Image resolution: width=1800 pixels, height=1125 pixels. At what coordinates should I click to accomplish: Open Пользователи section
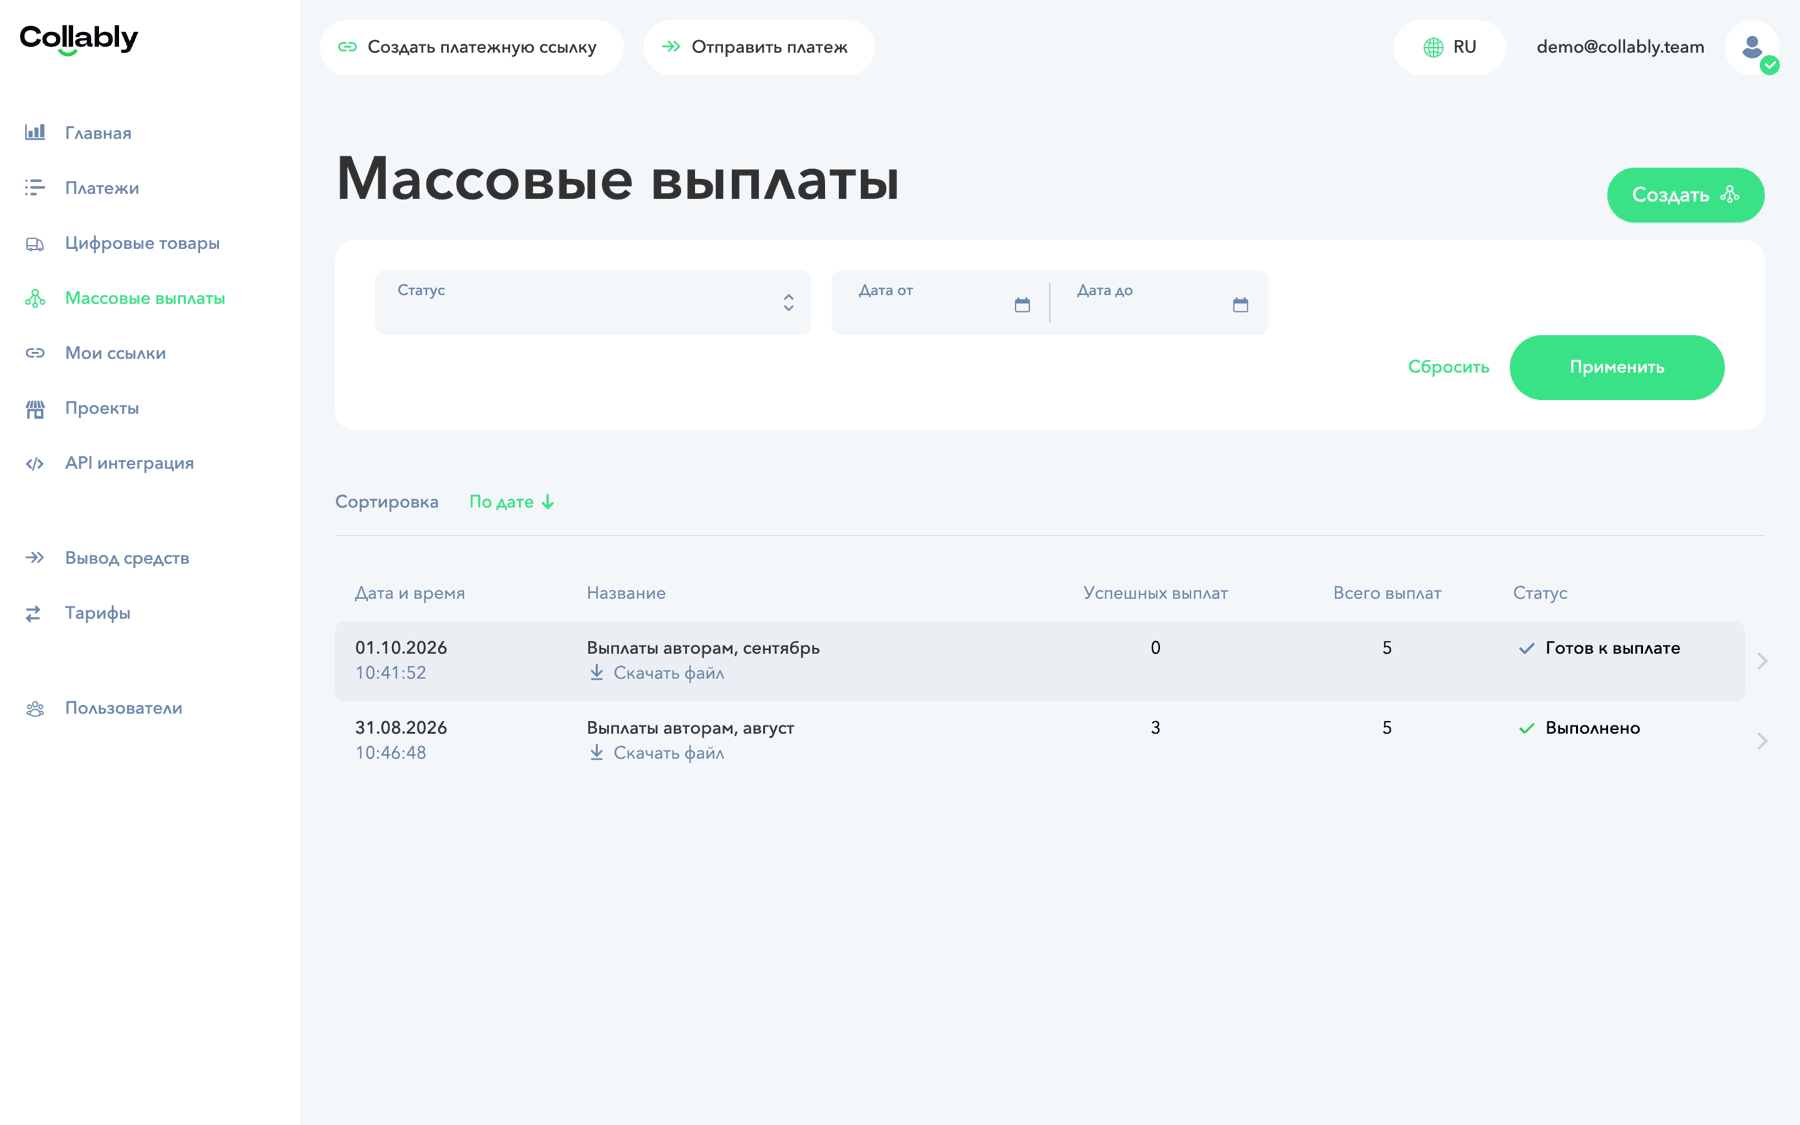[124, 708]
